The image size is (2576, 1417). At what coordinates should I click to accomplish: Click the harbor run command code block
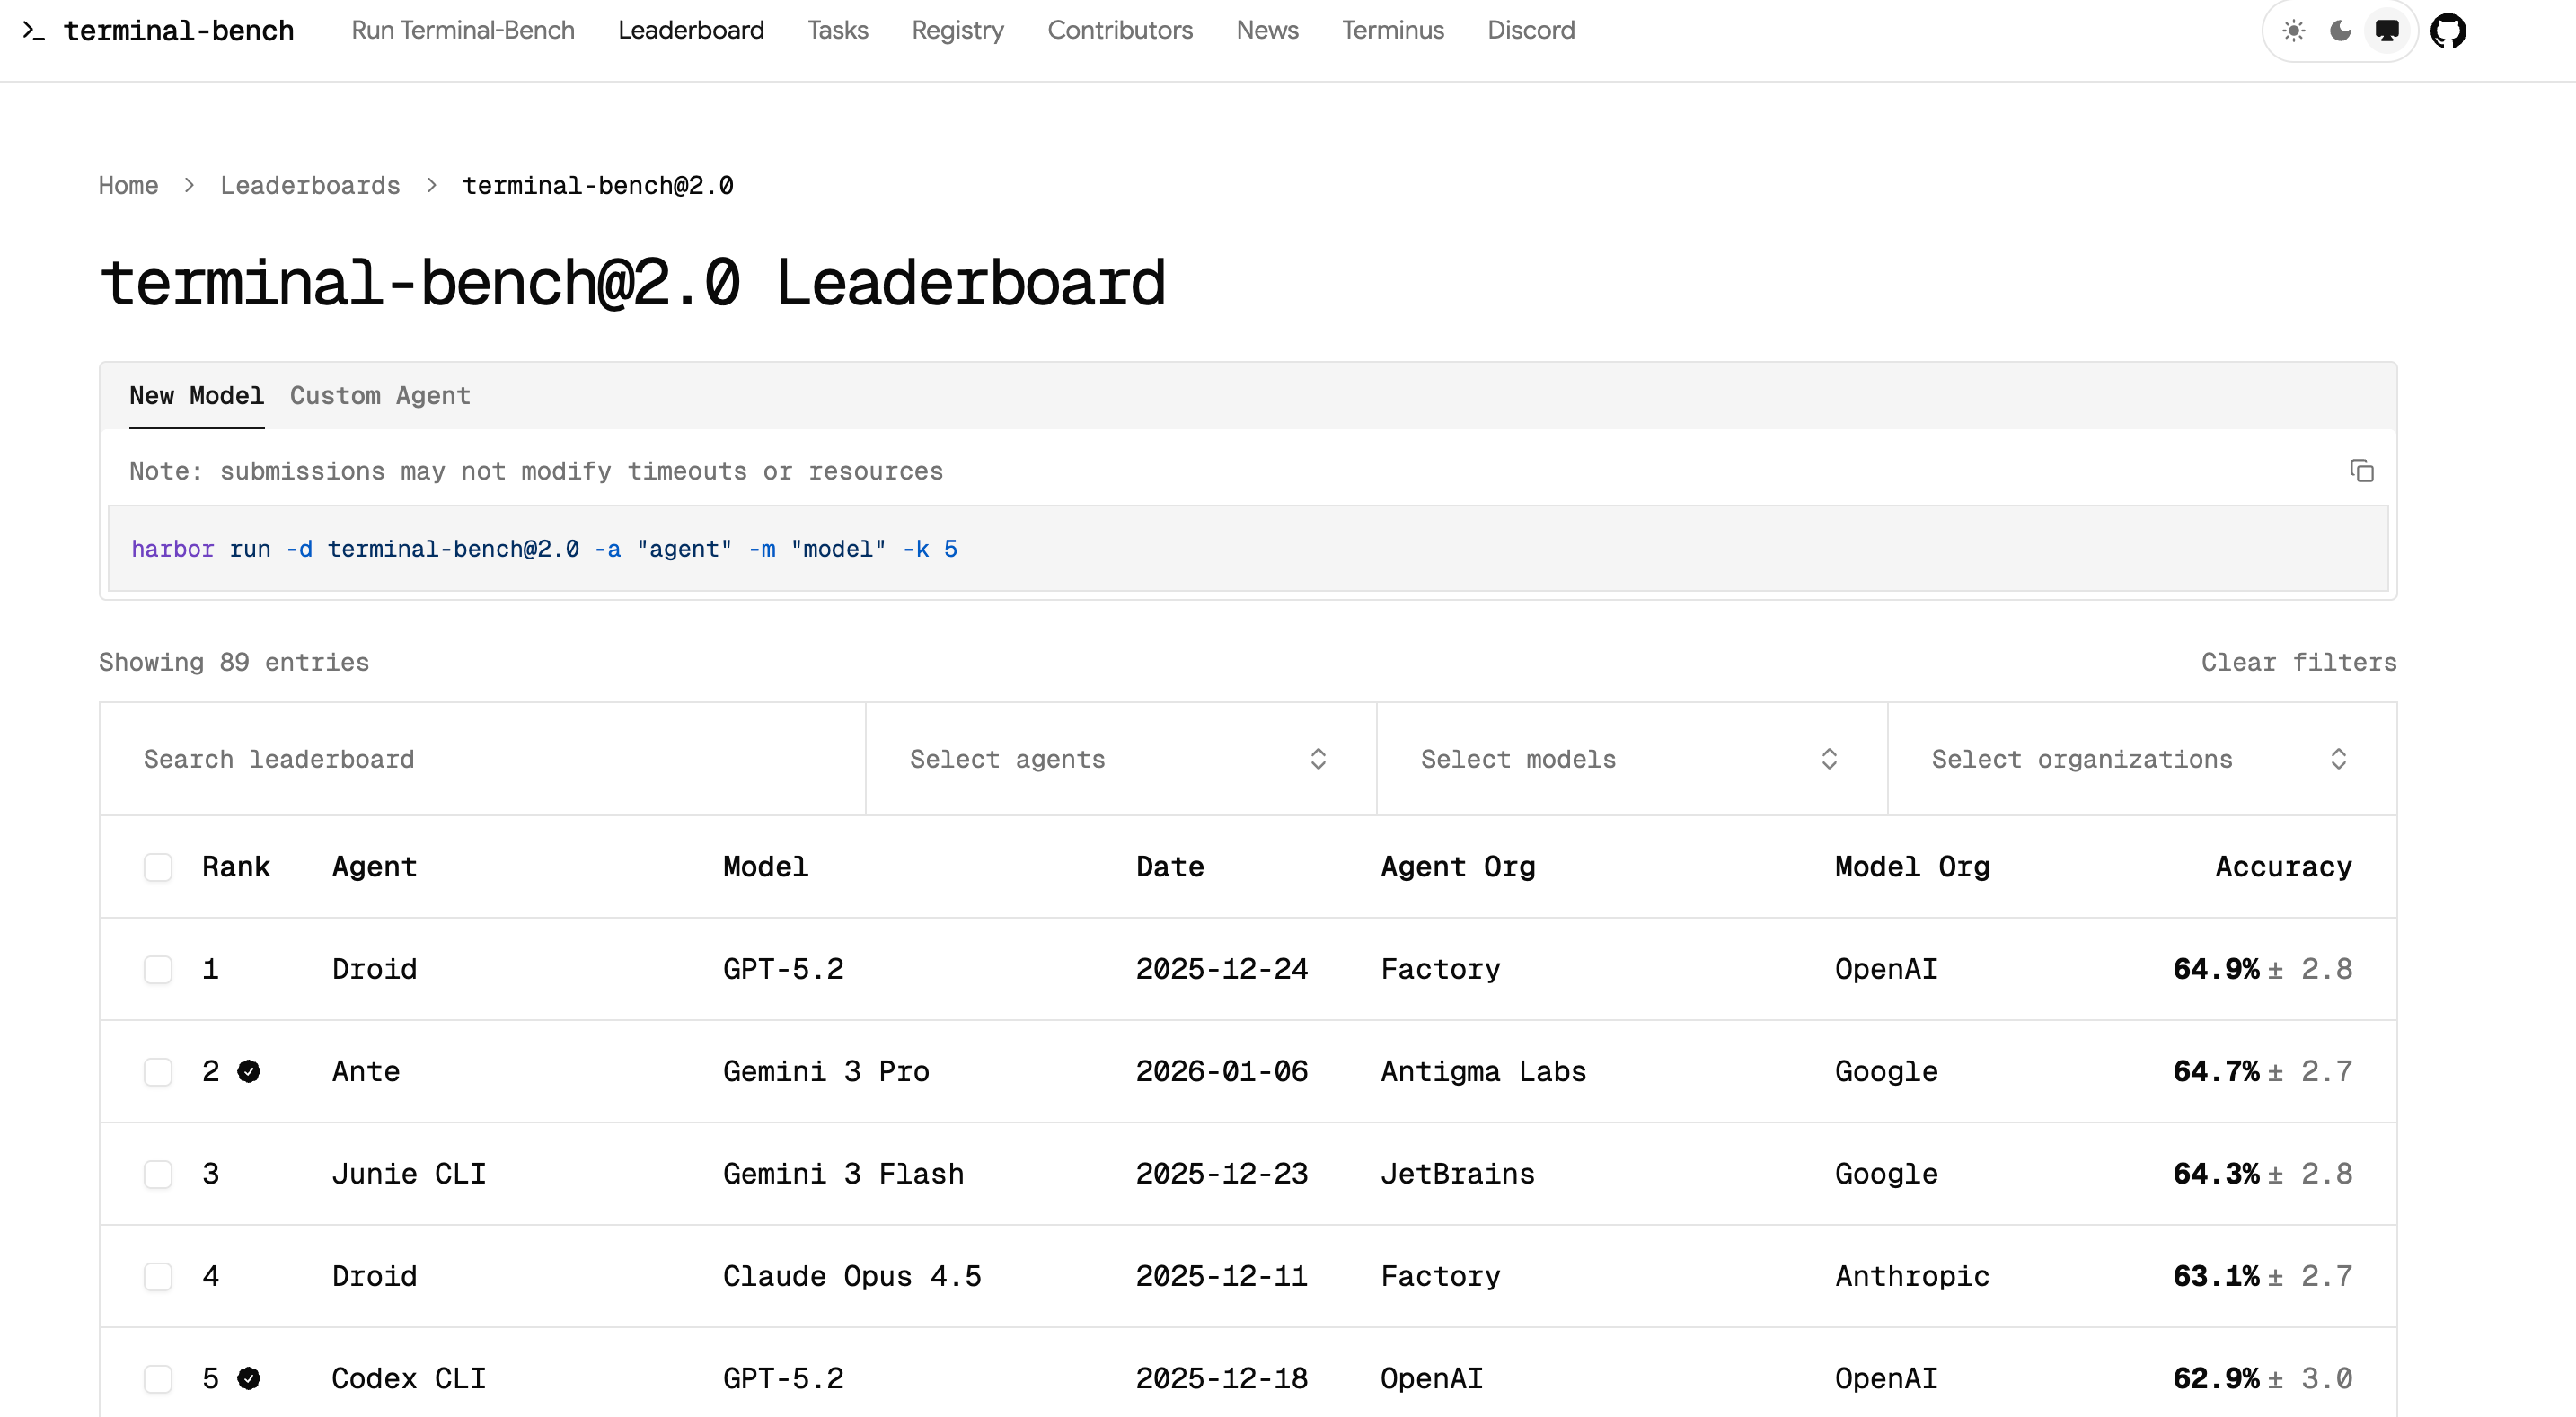click(1248, 548)
